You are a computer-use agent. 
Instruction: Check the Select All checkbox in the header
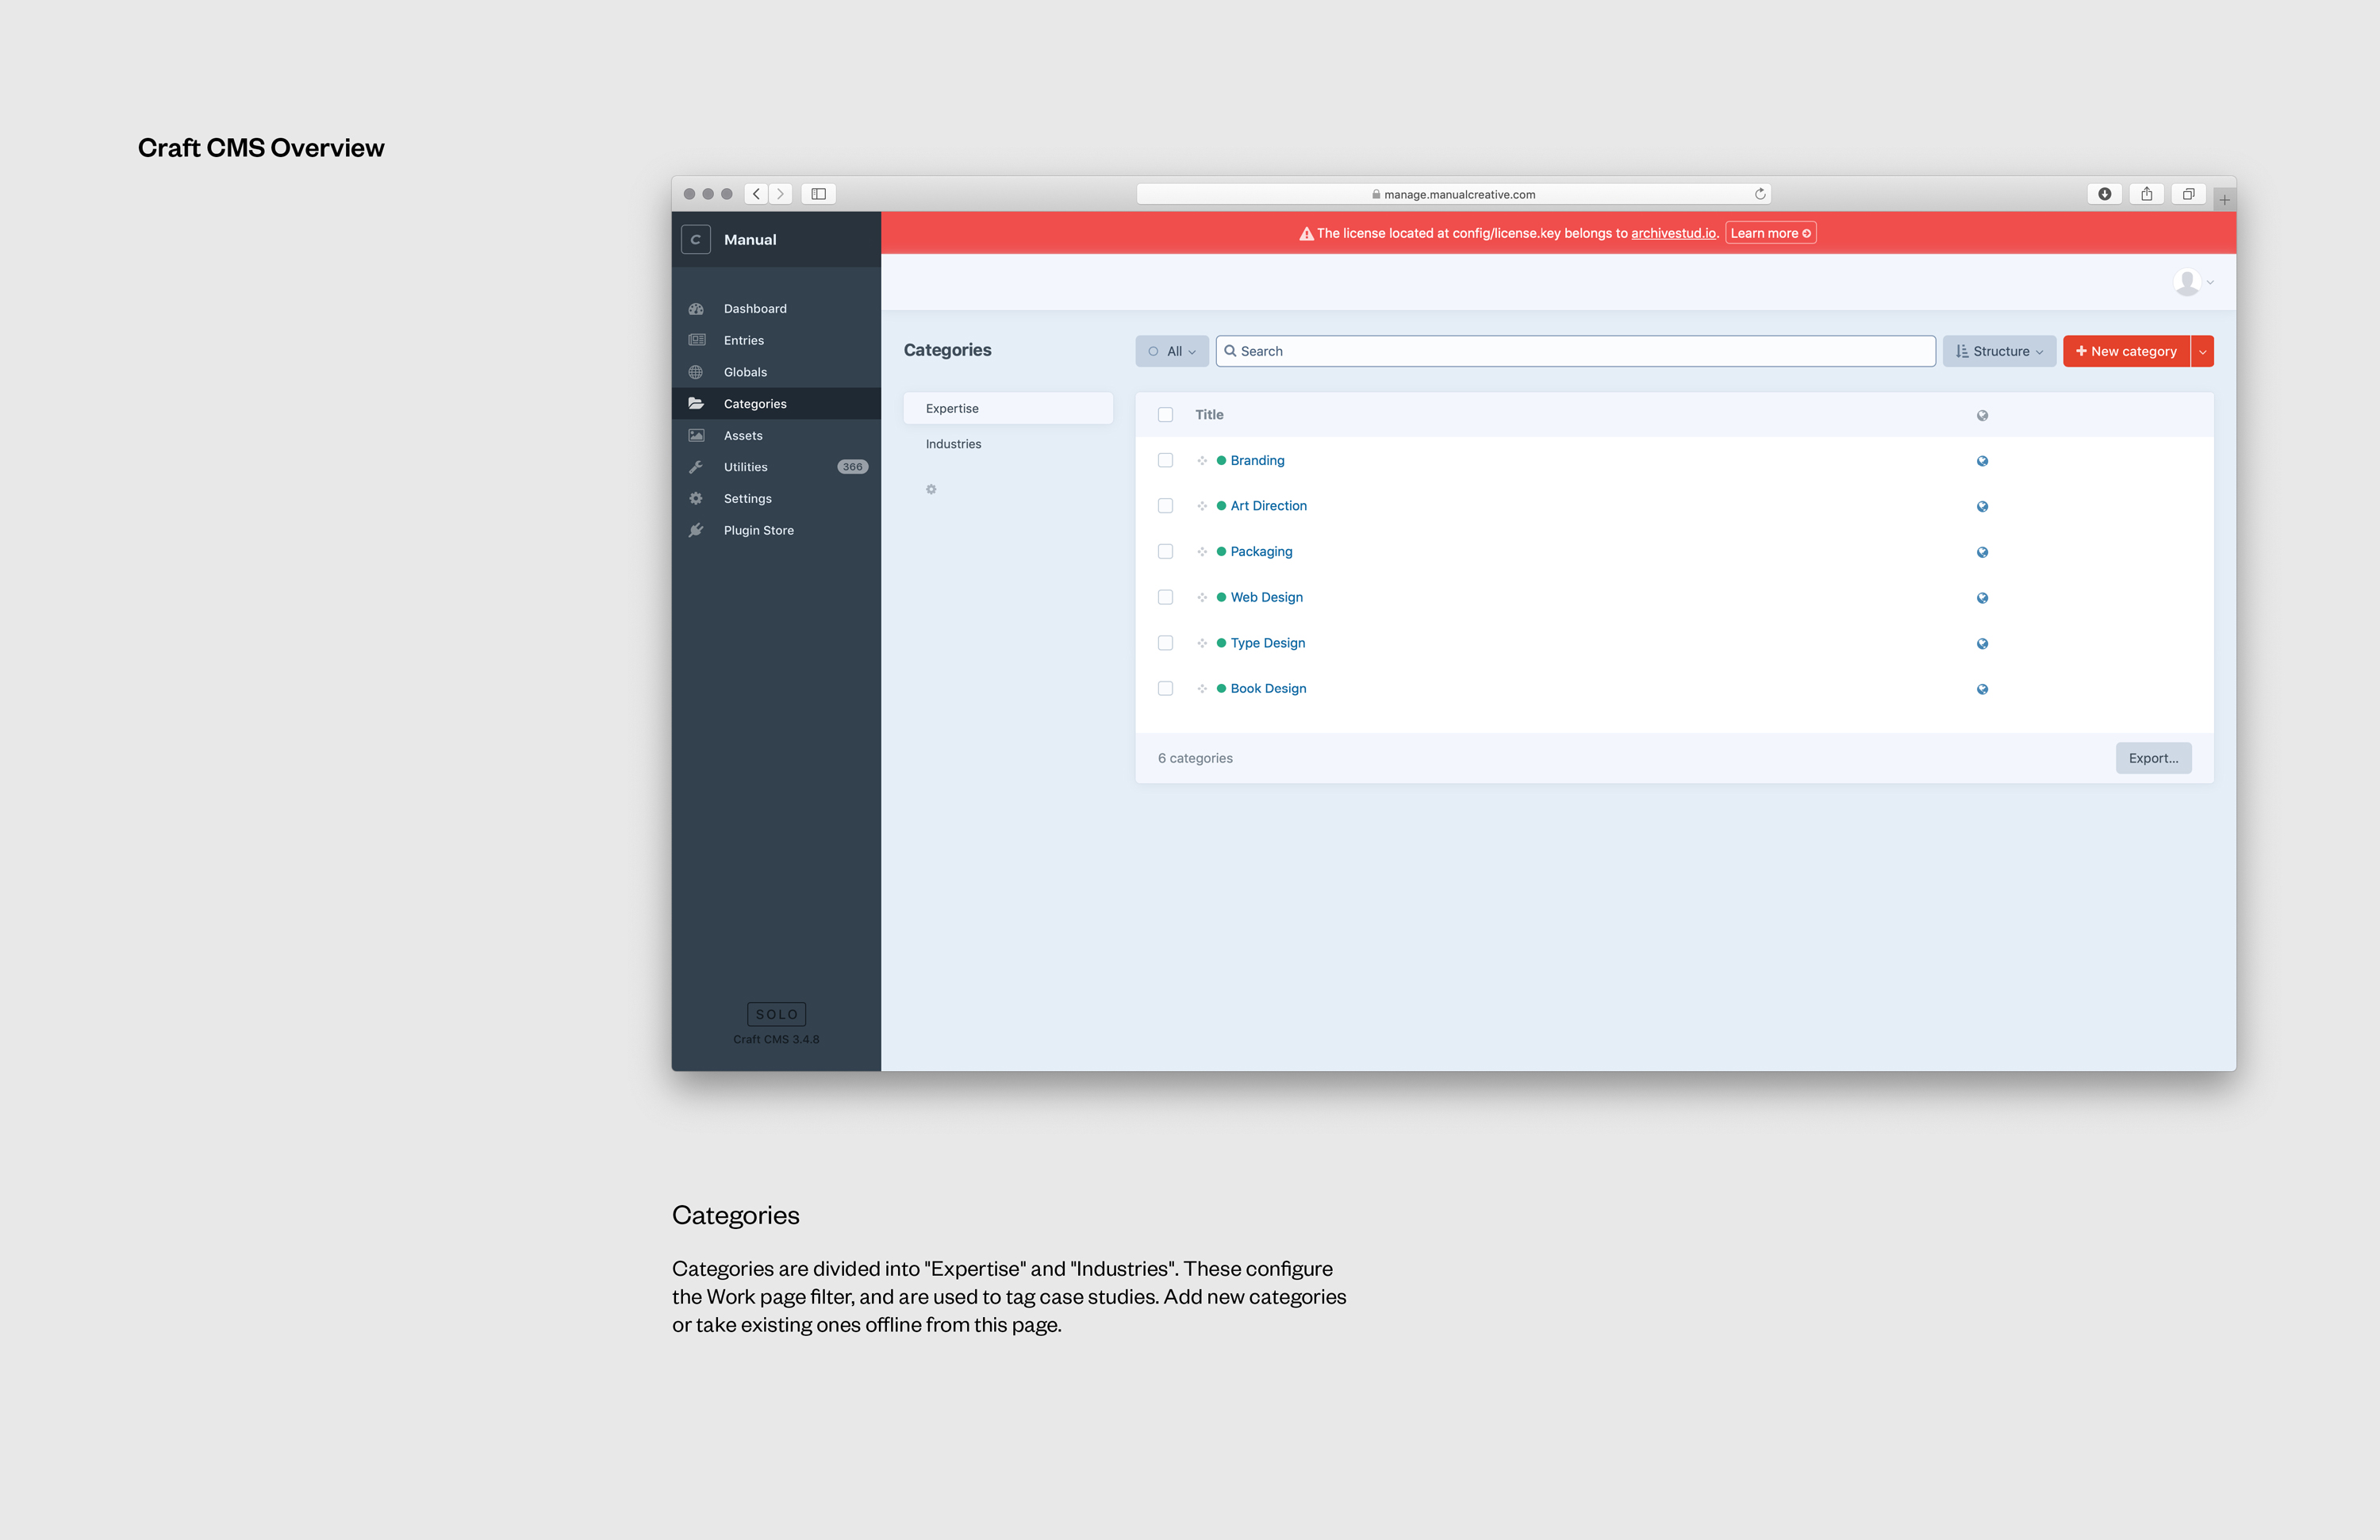[x=1165, y=415]
